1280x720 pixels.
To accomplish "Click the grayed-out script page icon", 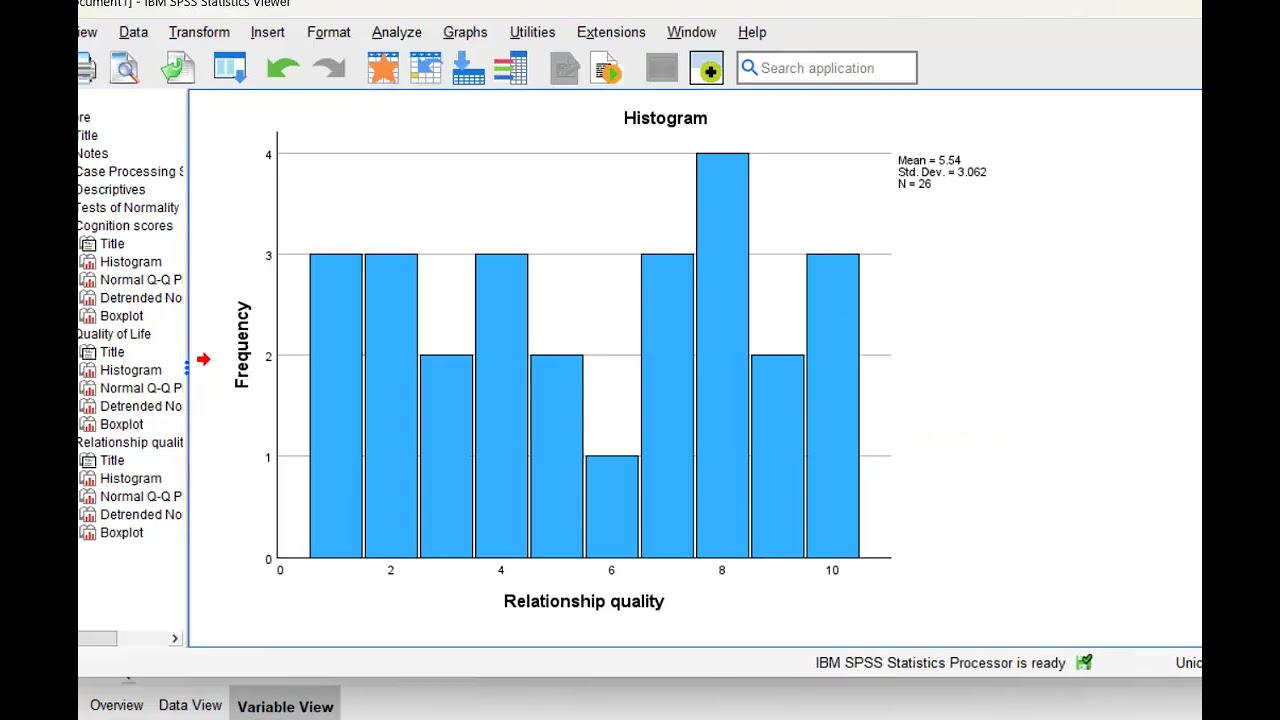I will (565, 68).
